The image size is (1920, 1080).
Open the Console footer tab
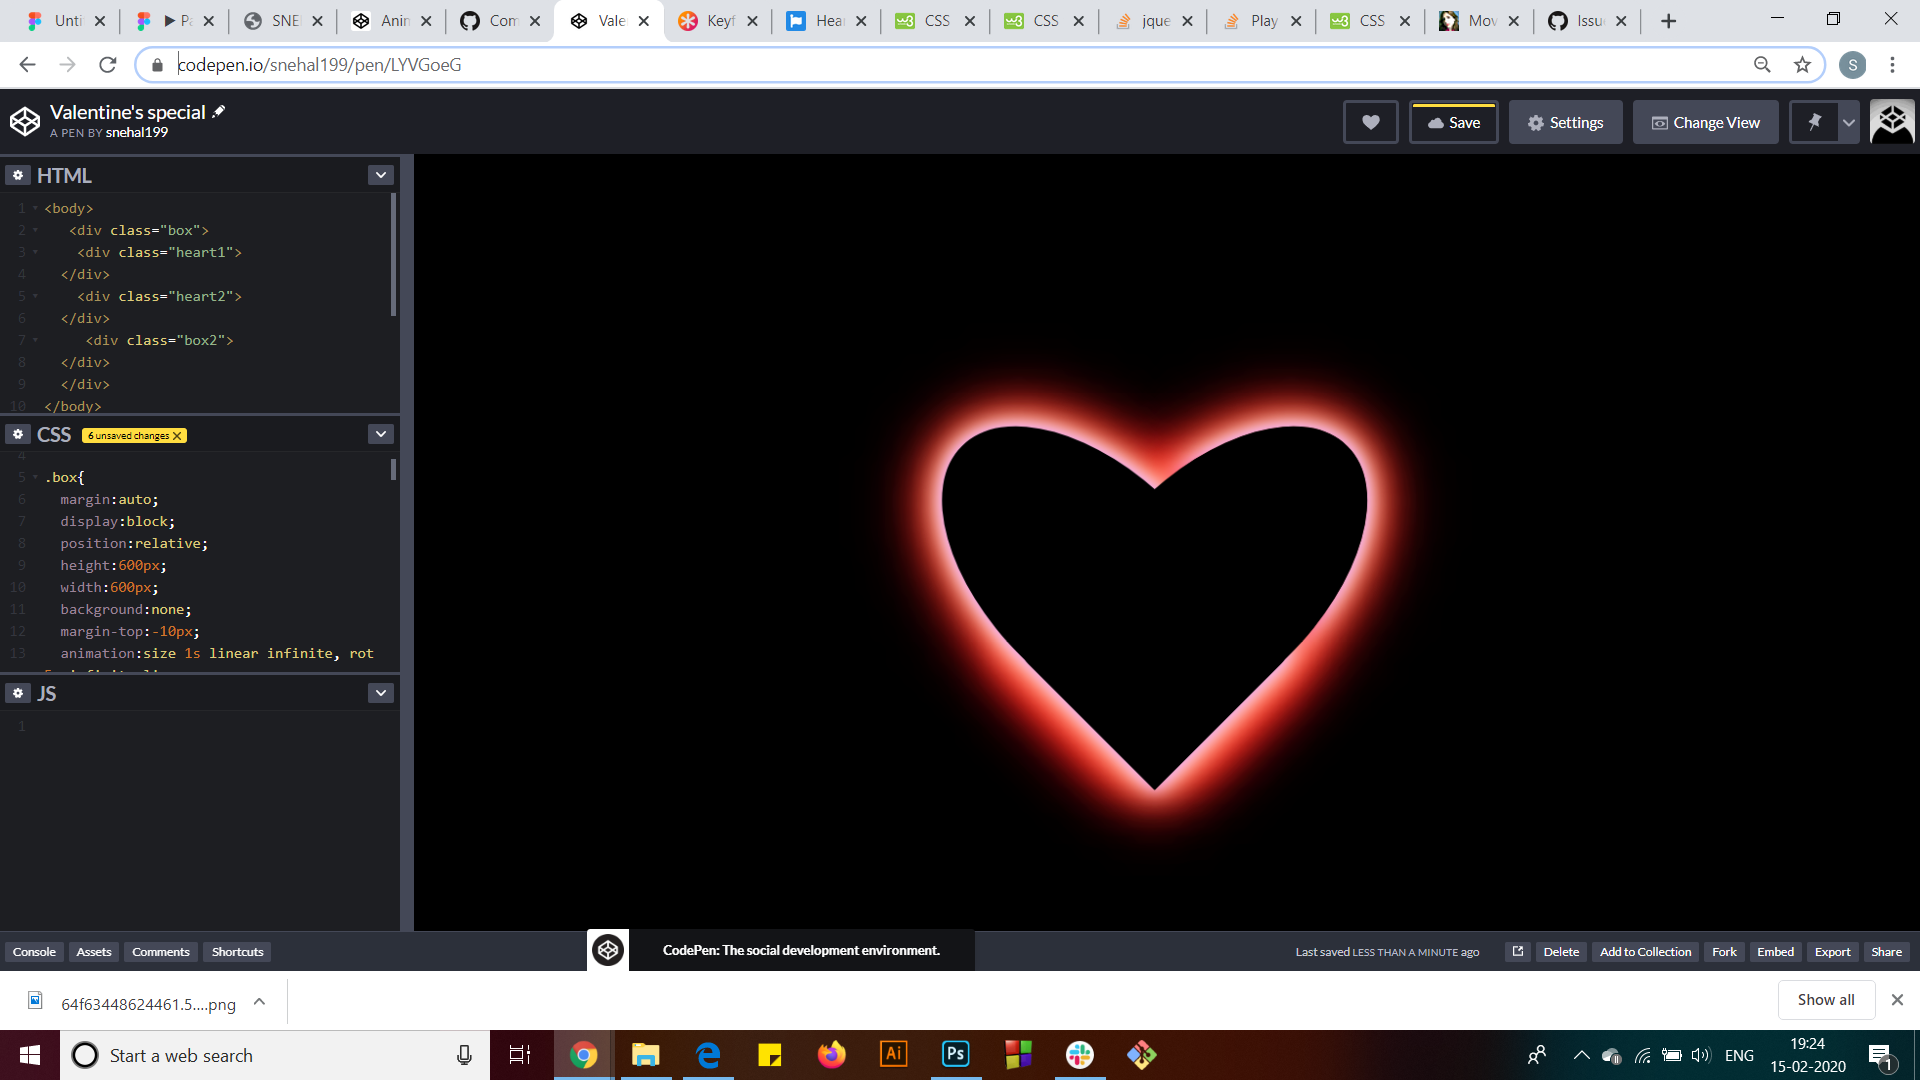34,951
